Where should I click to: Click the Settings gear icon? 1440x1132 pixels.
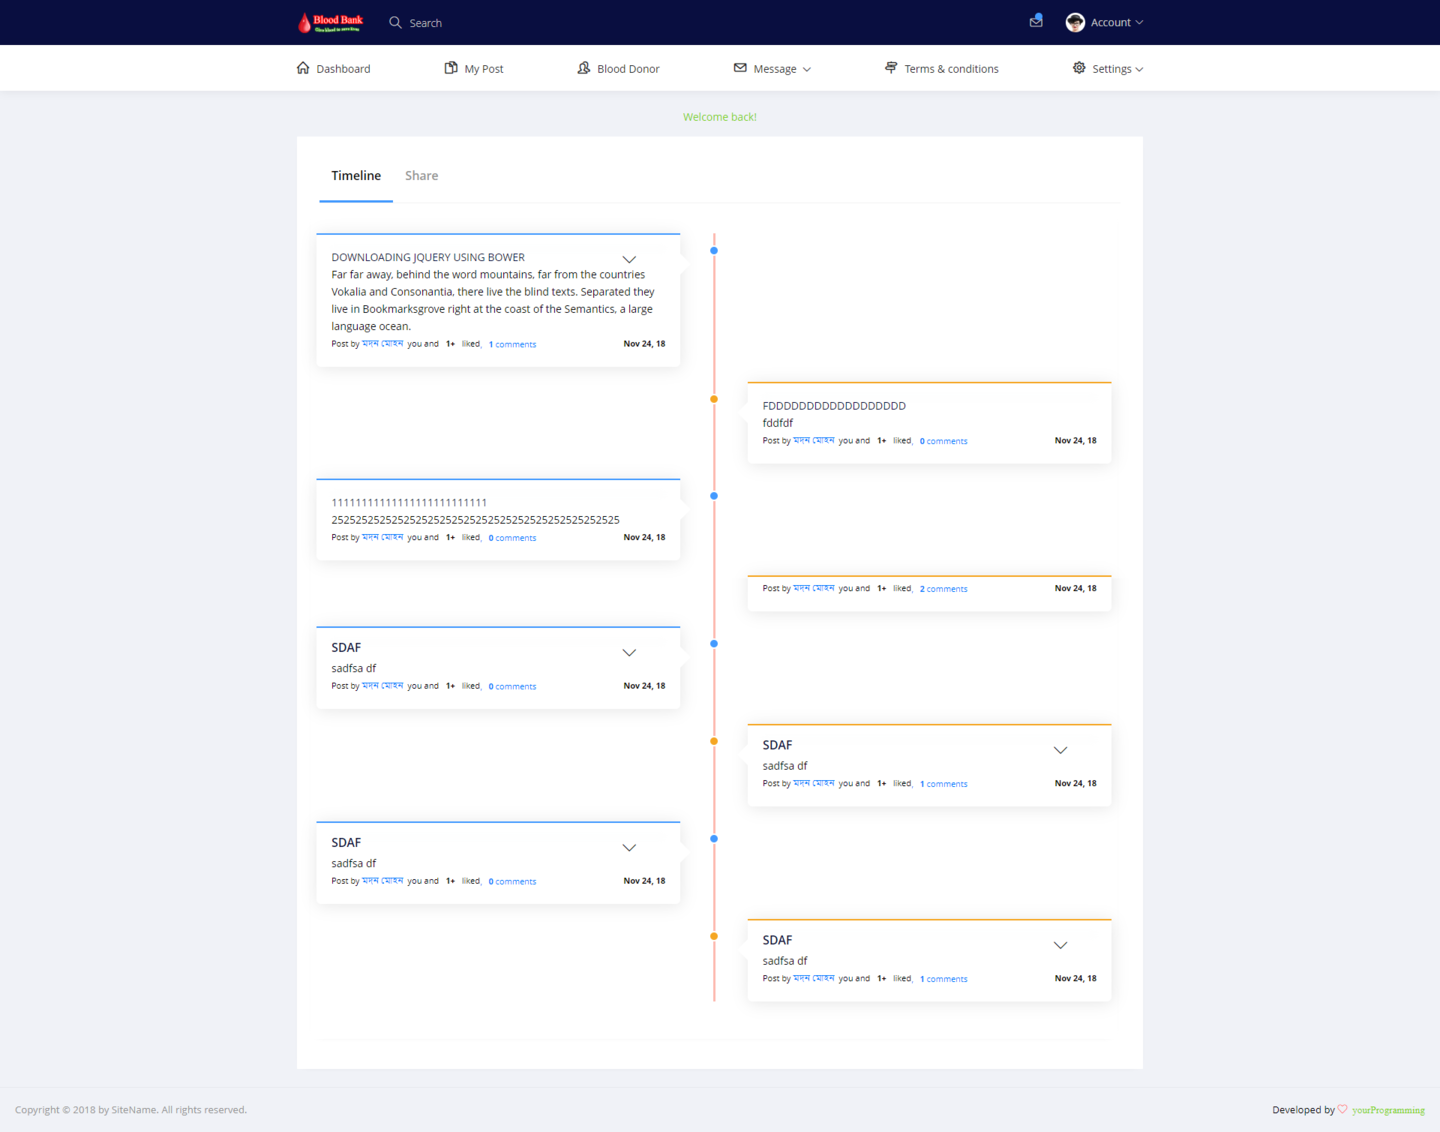click(1079, 68)
